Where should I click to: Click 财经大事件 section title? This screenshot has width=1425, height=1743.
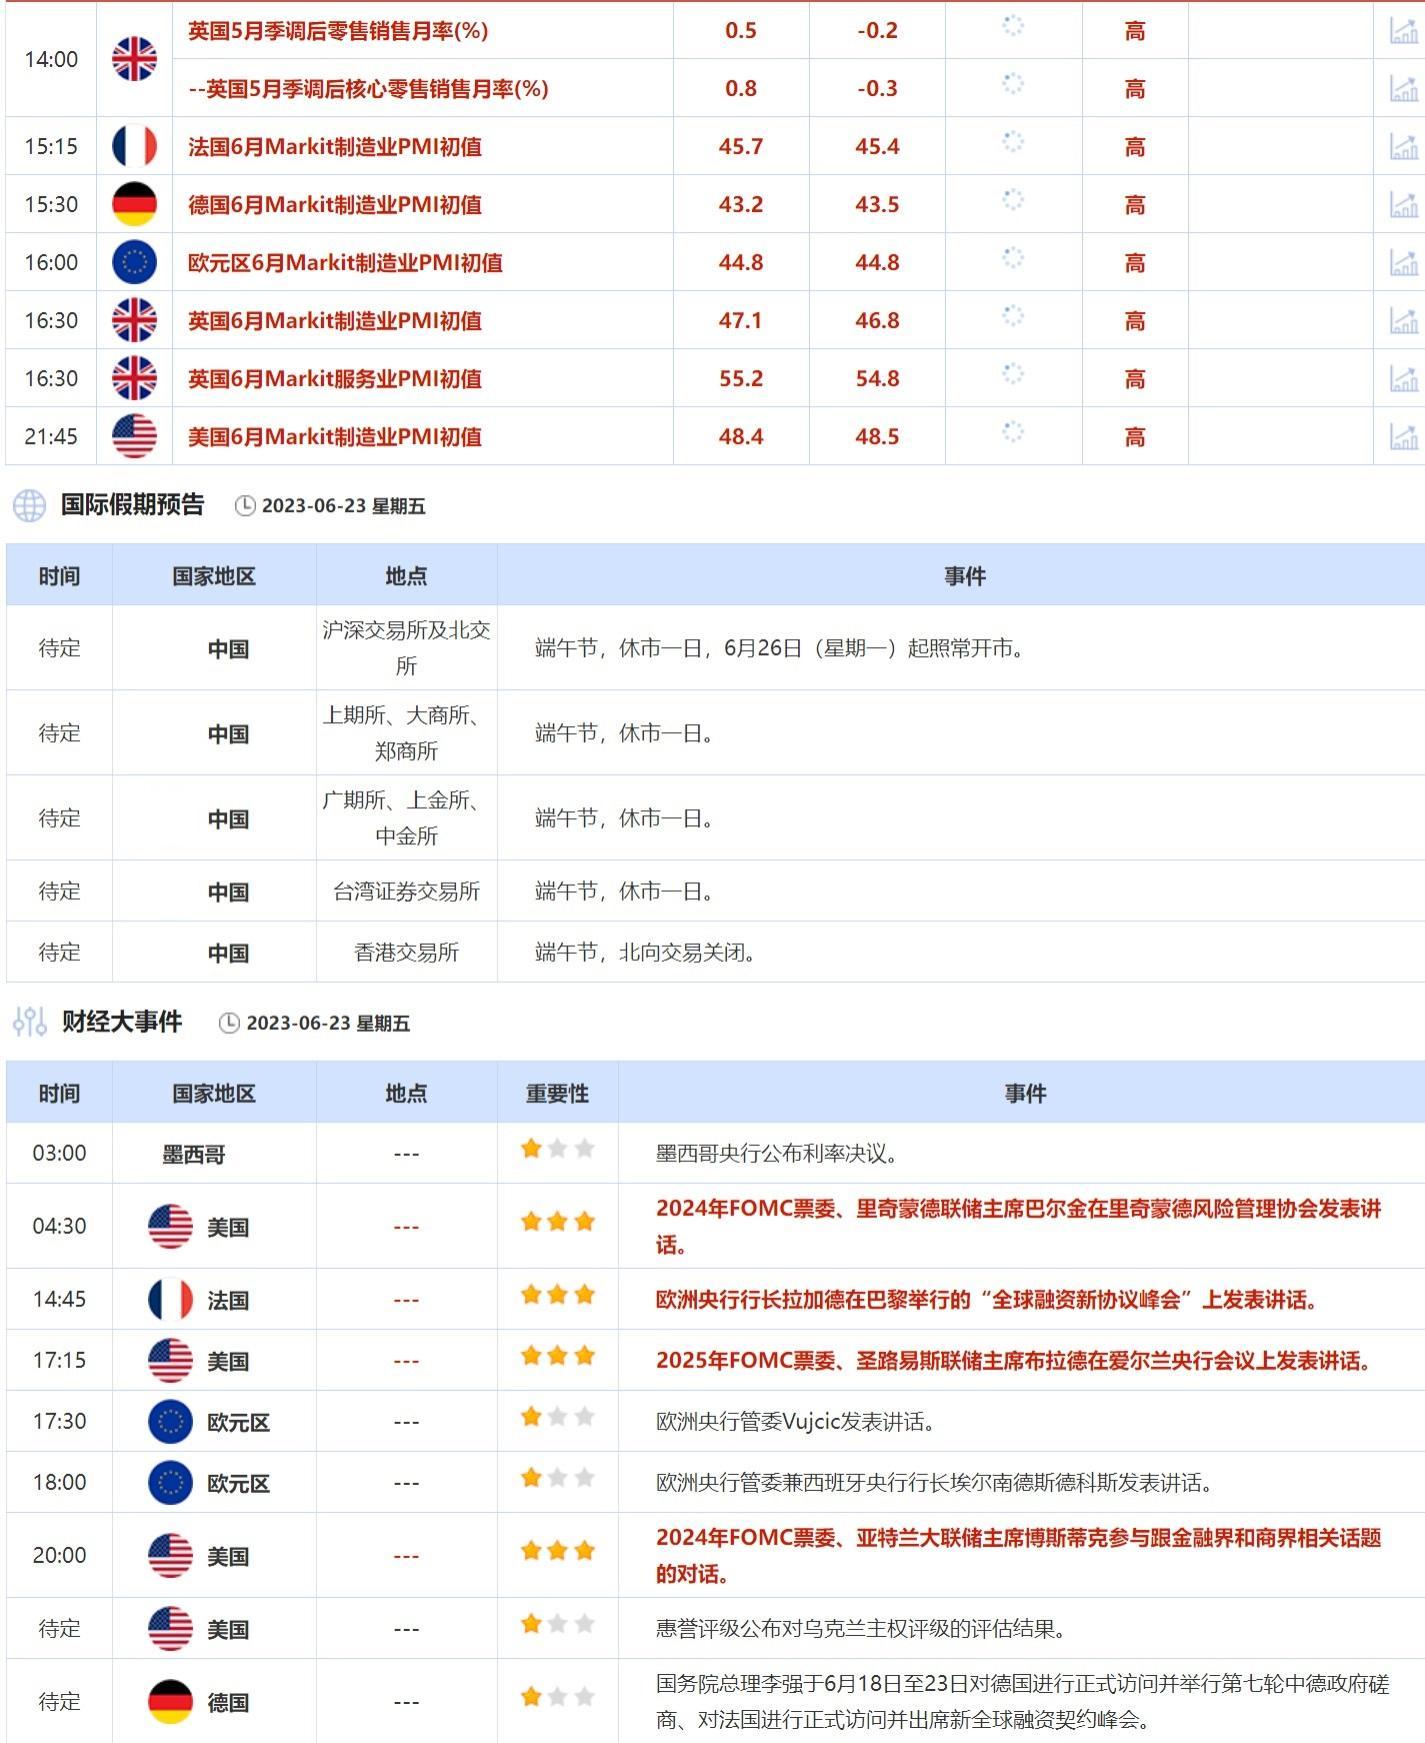click(122, 1021)
